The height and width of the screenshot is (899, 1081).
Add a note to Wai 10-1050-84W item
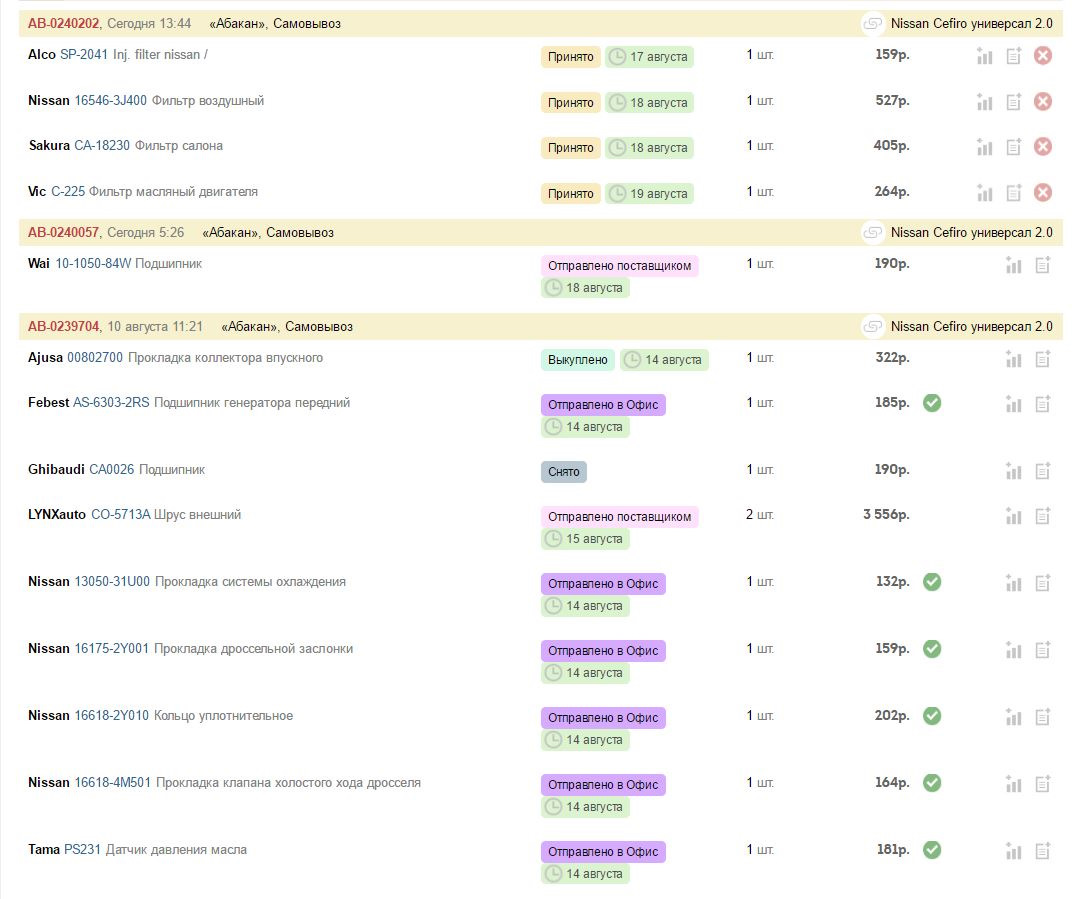coord(1043,265)
